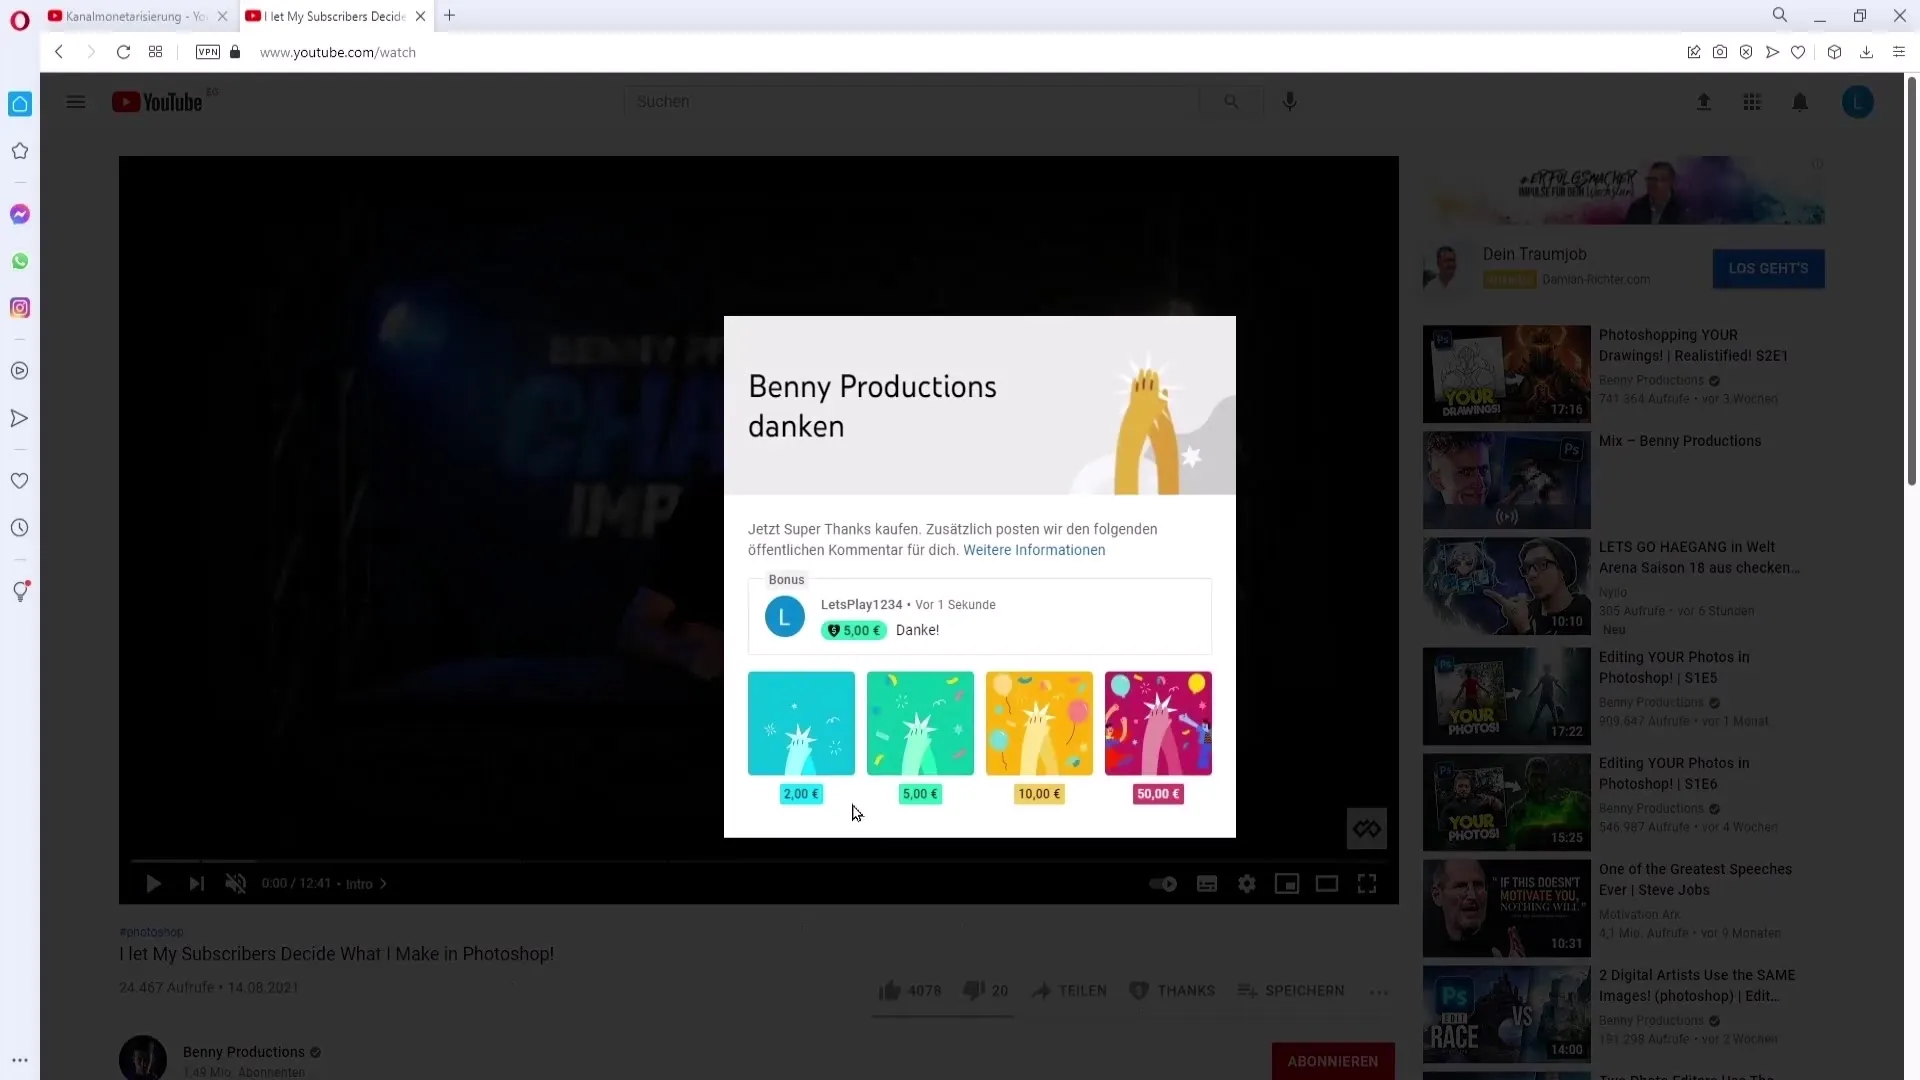Open player settings gear
Image resolution: width=1920 pixels, height=1080 pixels.
pyautogui.click(x=1247, y=884)
